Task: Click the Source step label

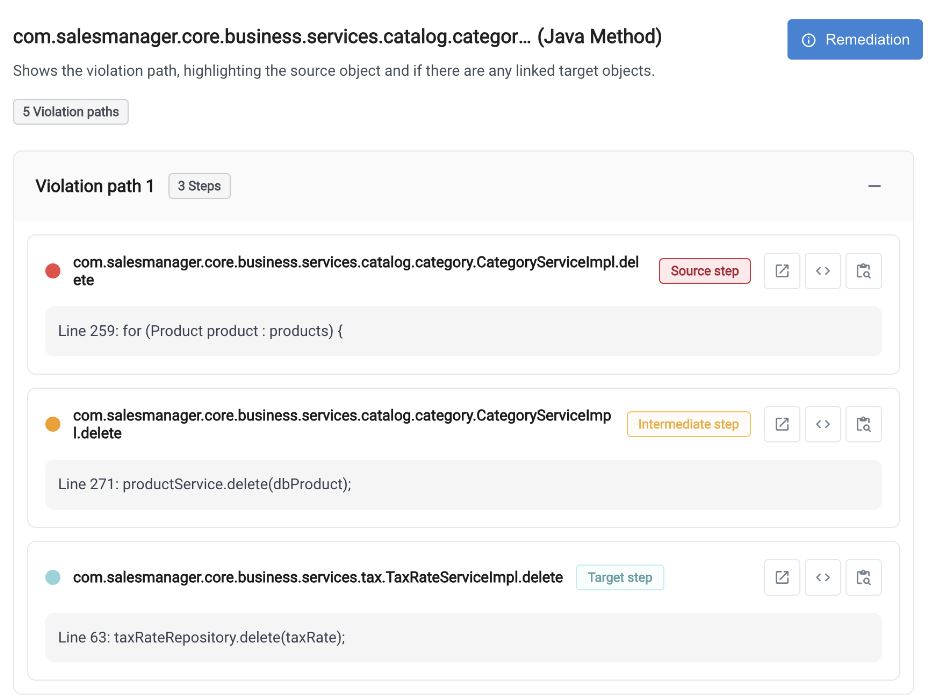Action: pos(705,271)
